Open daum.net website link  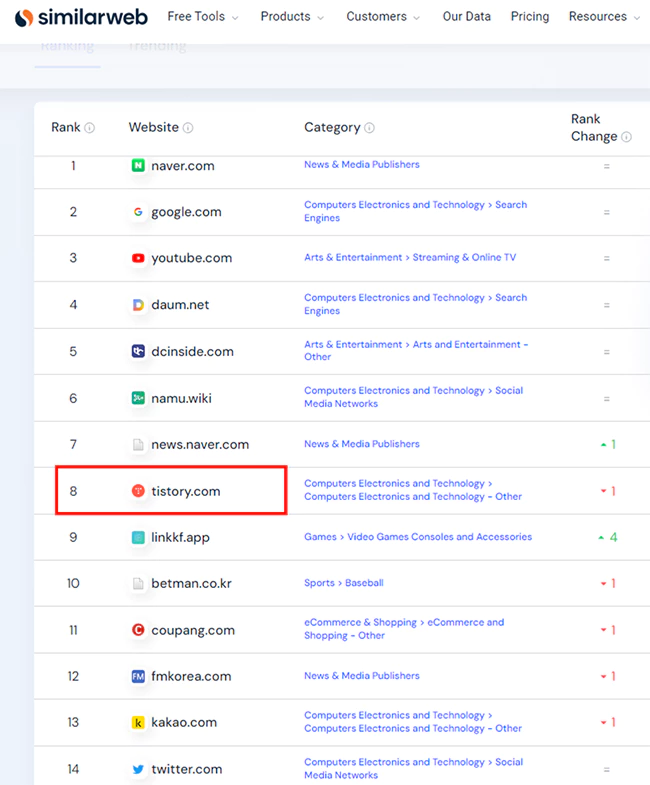[180, 304]
